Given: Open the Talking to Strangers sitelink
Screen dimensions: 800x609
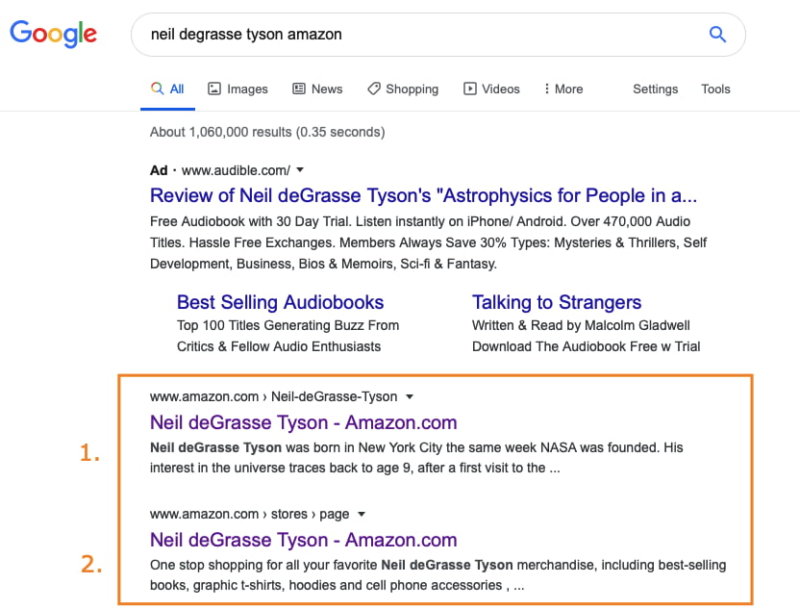Looking at the screenshot, I should click(557, 302).
